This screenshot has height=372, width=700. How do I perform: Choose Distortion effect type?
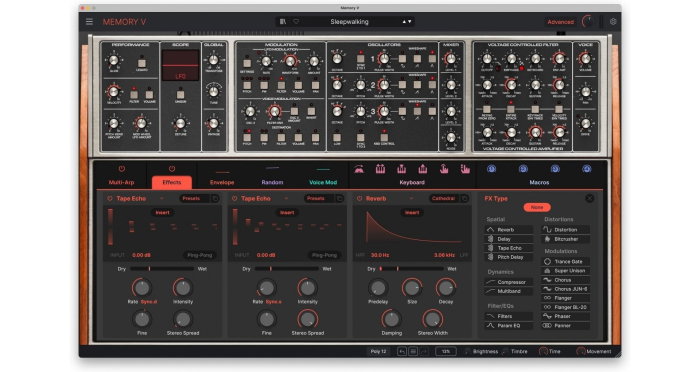(566, 230)
